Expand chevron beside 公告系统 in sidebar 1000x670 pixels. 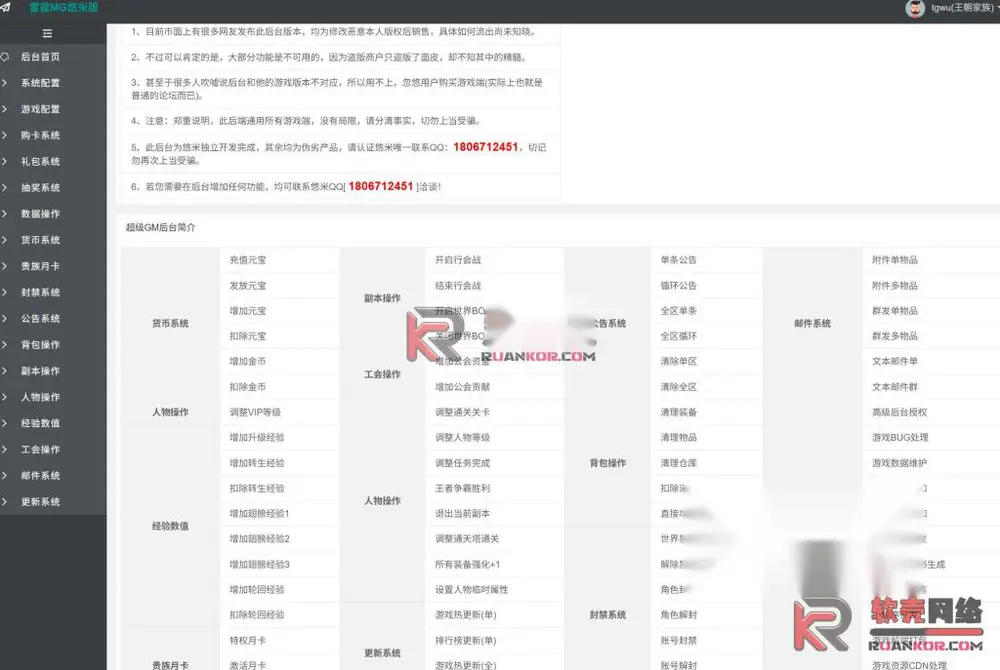tap(4, 318)
